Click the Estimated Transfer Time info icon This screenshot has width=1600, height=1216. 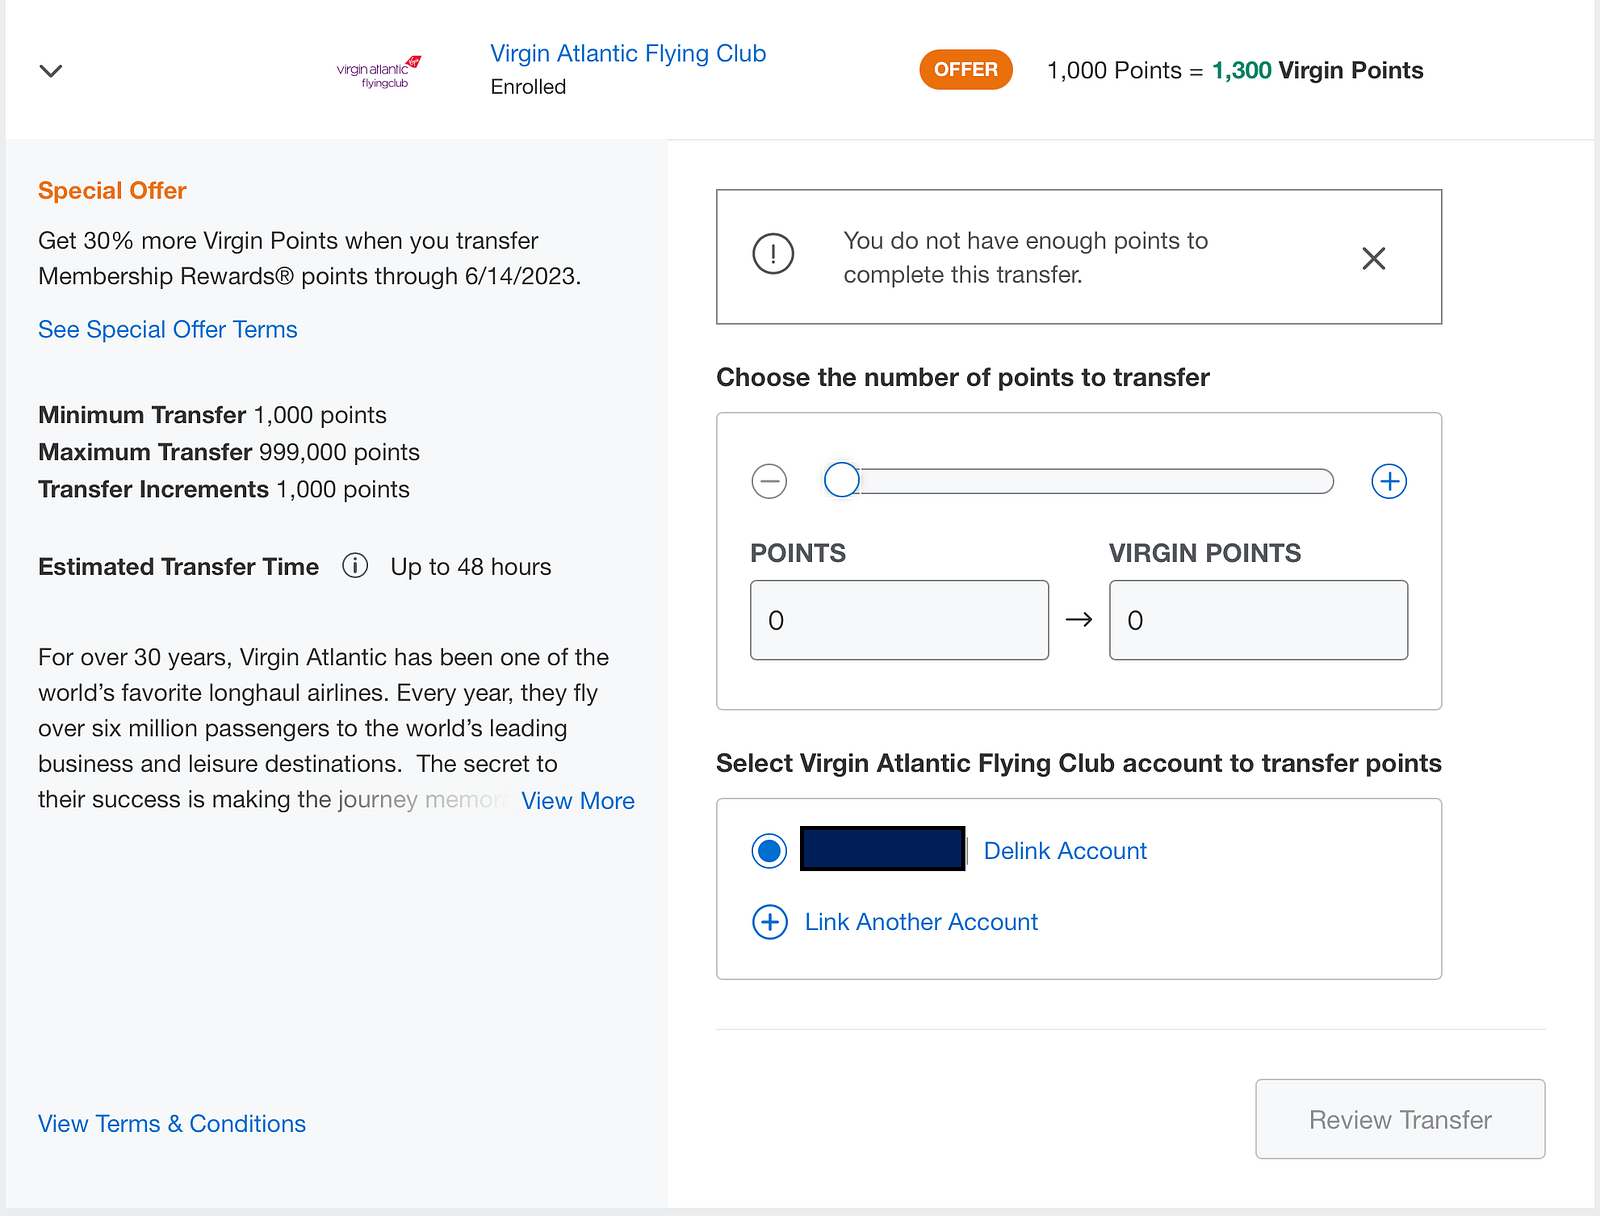355,566
